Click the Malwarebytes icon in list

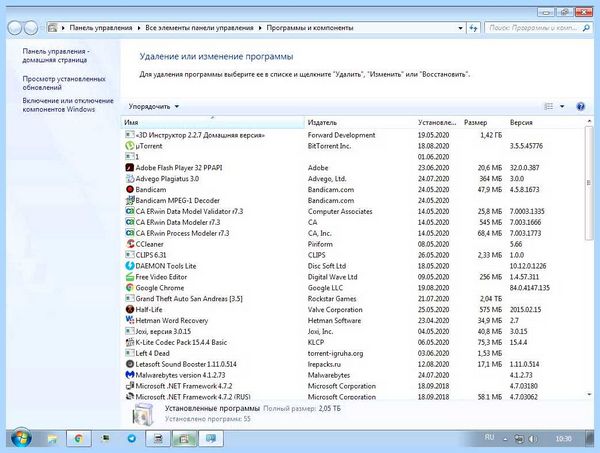(x=130, y=375)
